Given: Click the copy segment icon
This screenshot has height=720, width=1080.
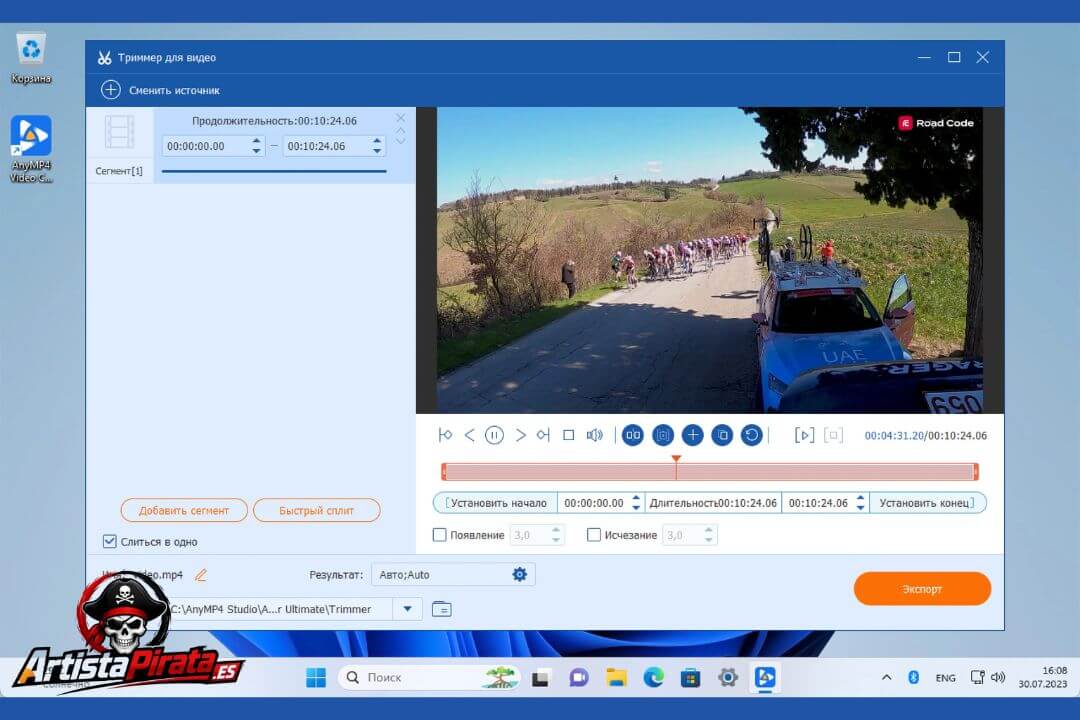Looking at the screenshot, I should 722,435.
